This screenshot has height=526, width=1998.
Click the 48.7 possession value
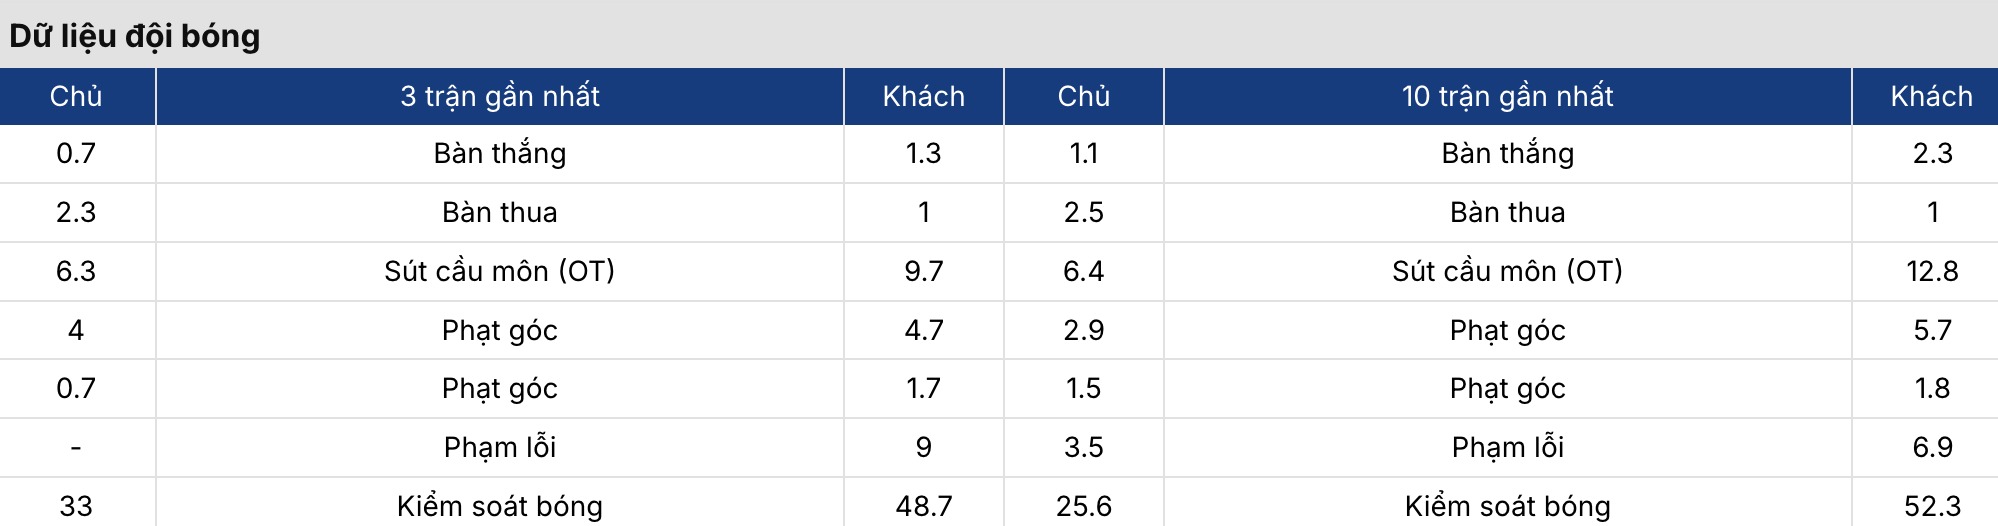pyautogui.click(x=924, y=506)
